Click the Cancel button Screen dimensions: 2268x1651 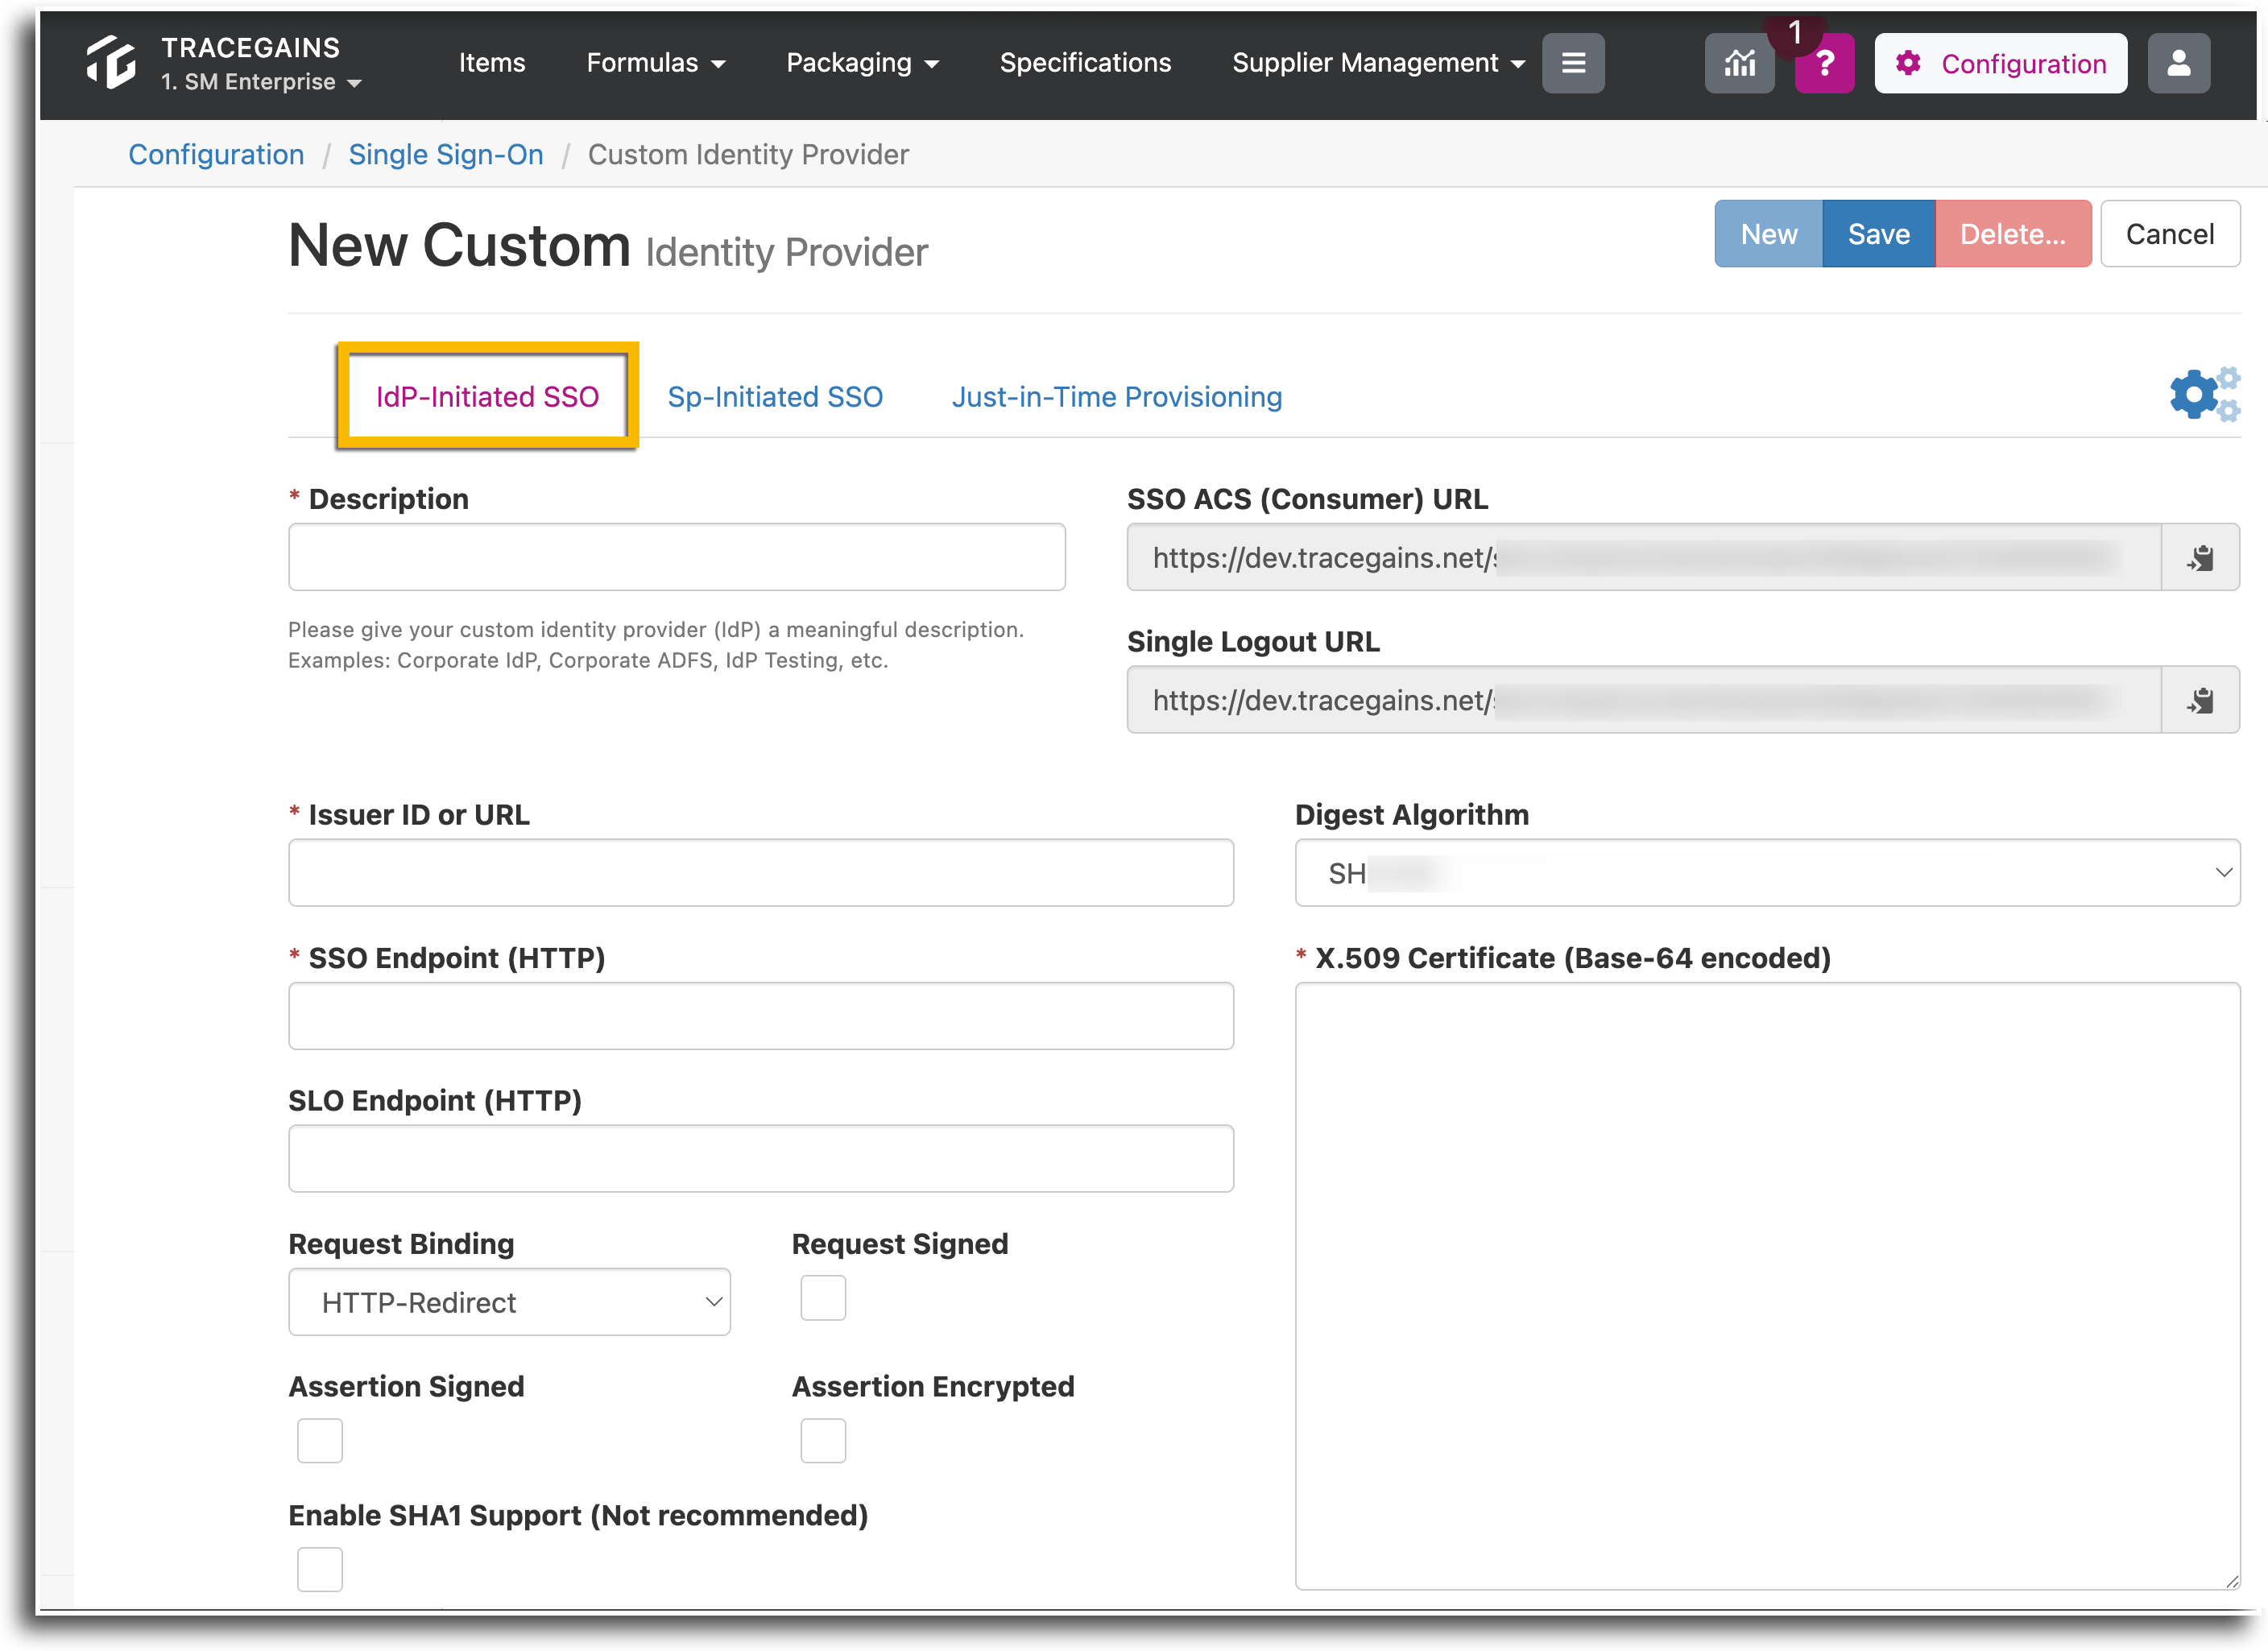pyautogui.click(x=2169, y=234)
